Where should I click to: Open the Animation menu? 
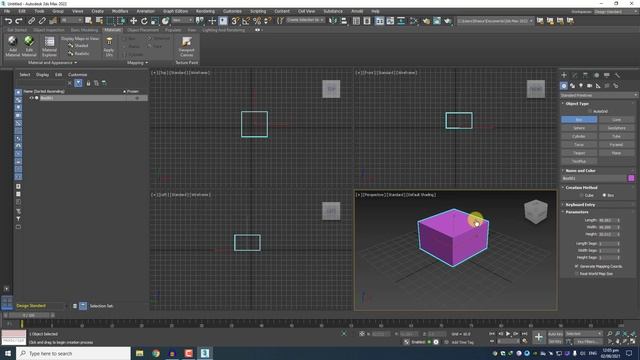click(x=145, y=11)
